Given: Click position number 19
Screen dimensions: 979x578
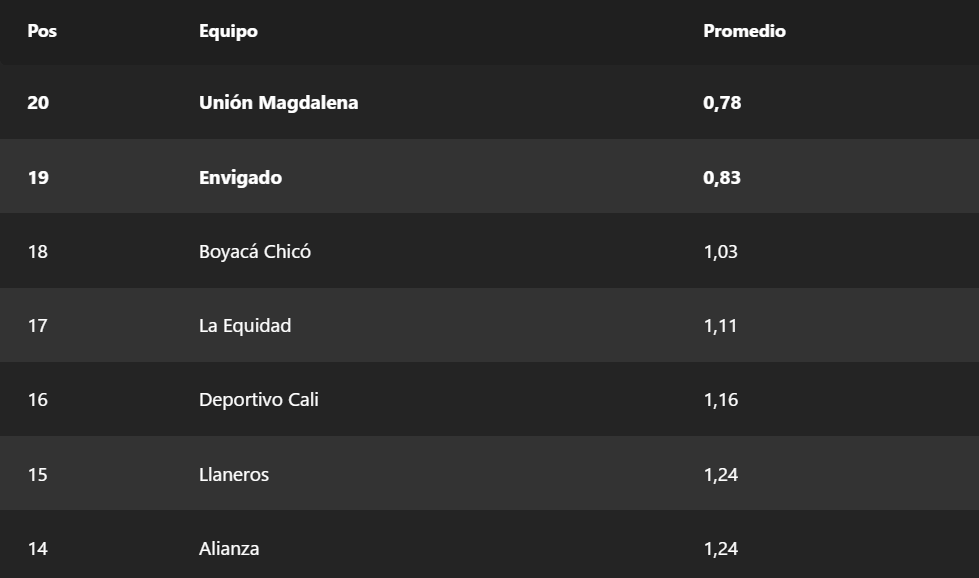Looking at the screenshot, I should (x=38, y=178).
